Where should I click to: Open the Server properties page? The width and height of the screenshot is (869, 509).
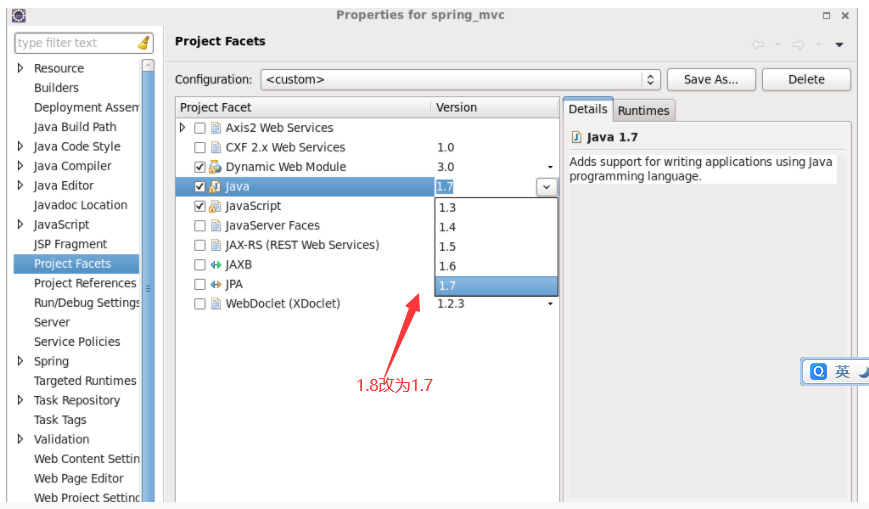coord(52,322)
